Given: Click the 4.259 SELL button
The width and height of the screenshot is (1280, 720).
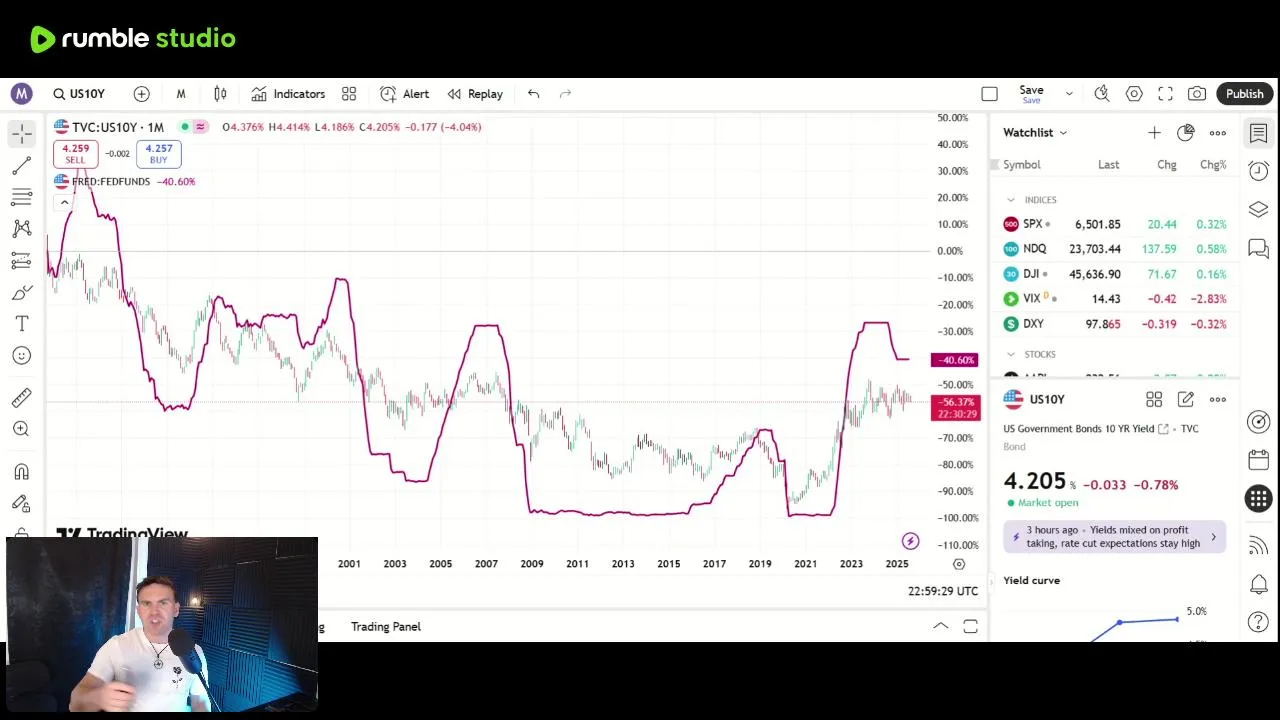Looking at the screenshot, I should [x=75, y=153].
